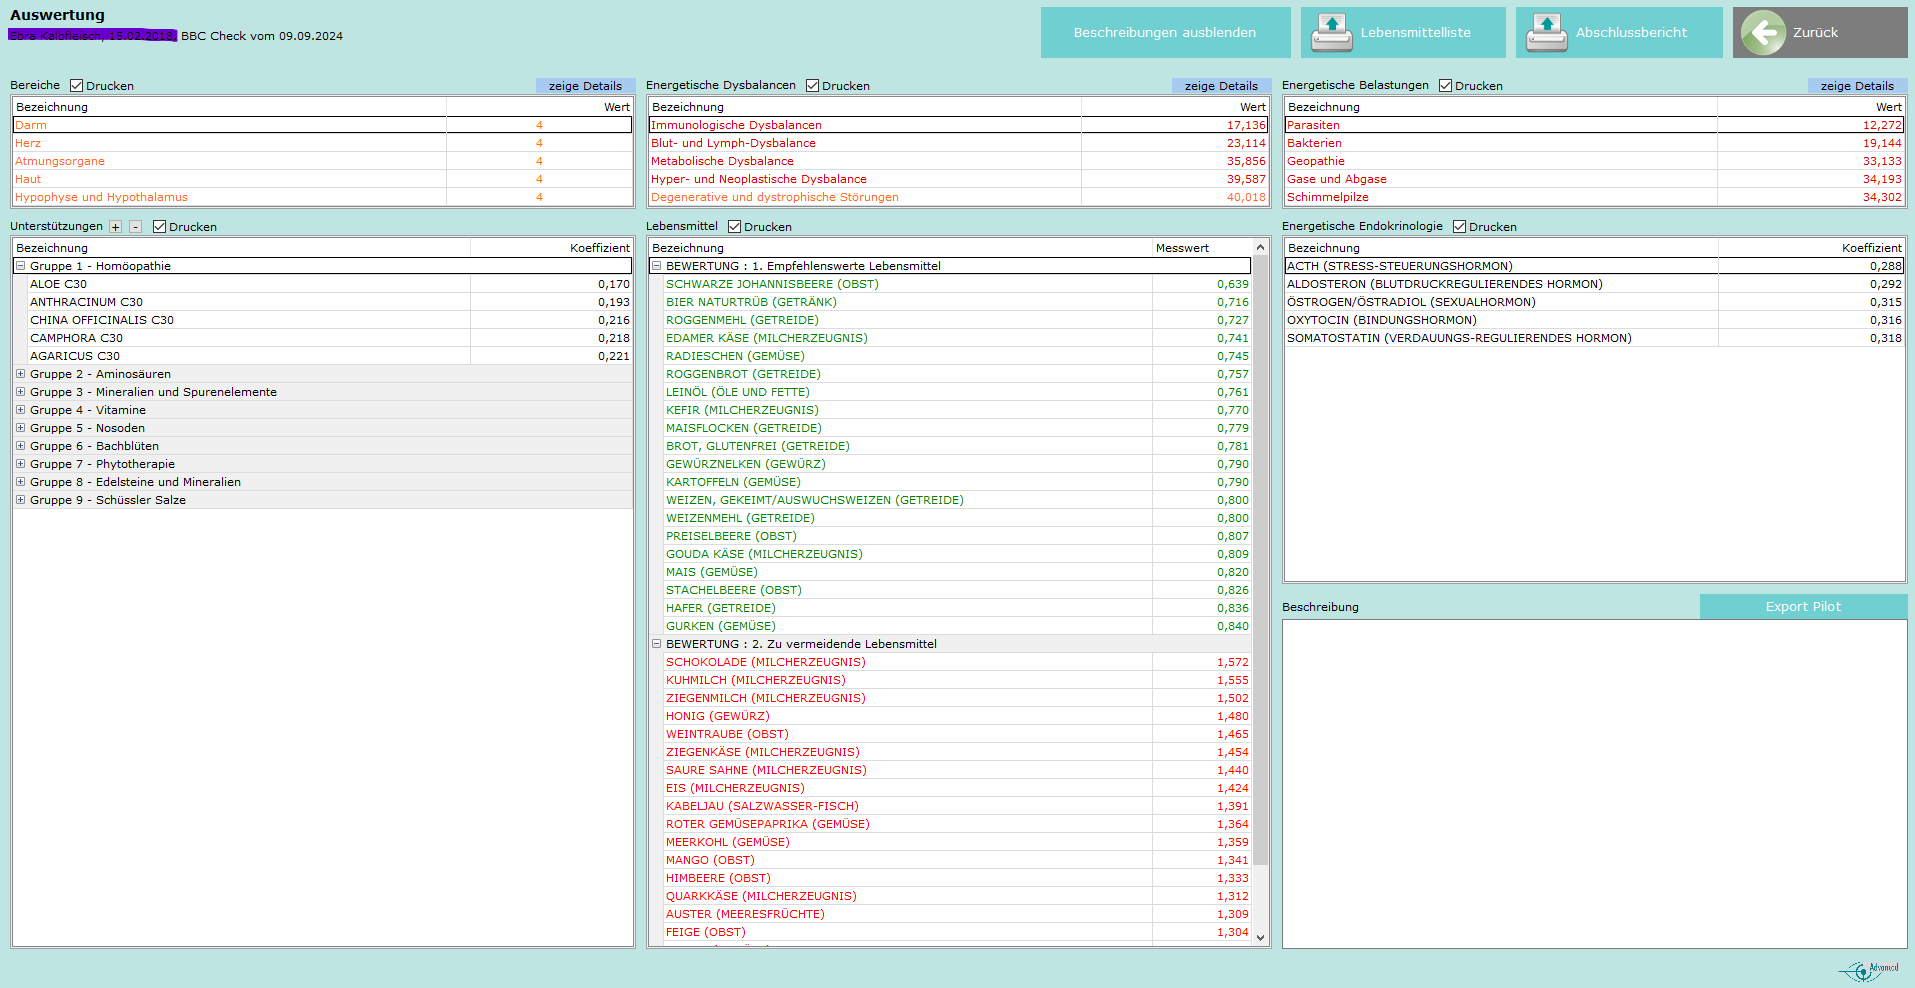Go back with Zurück button
1915x988 pixels.
[x=1820, y=32]
